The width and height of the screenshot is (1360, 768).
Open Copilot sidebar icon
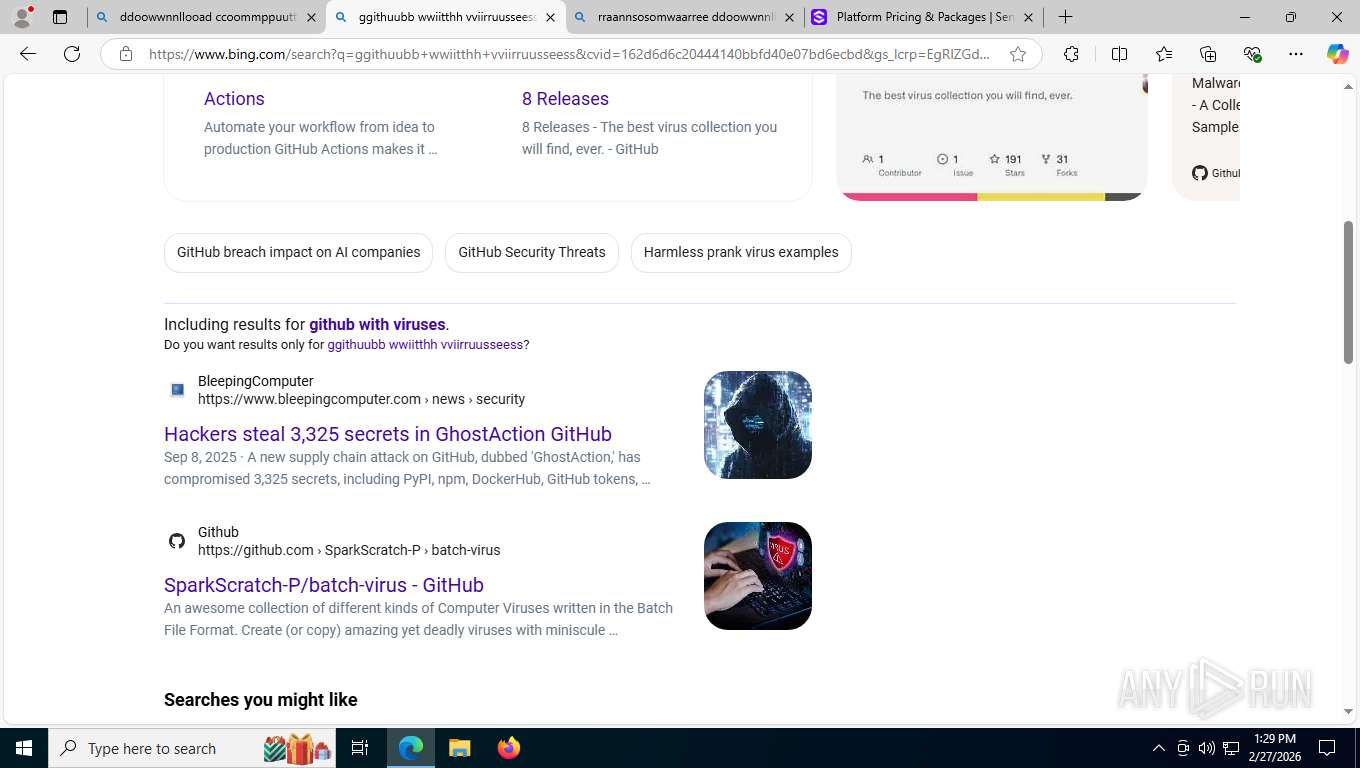coord(1338,54)
